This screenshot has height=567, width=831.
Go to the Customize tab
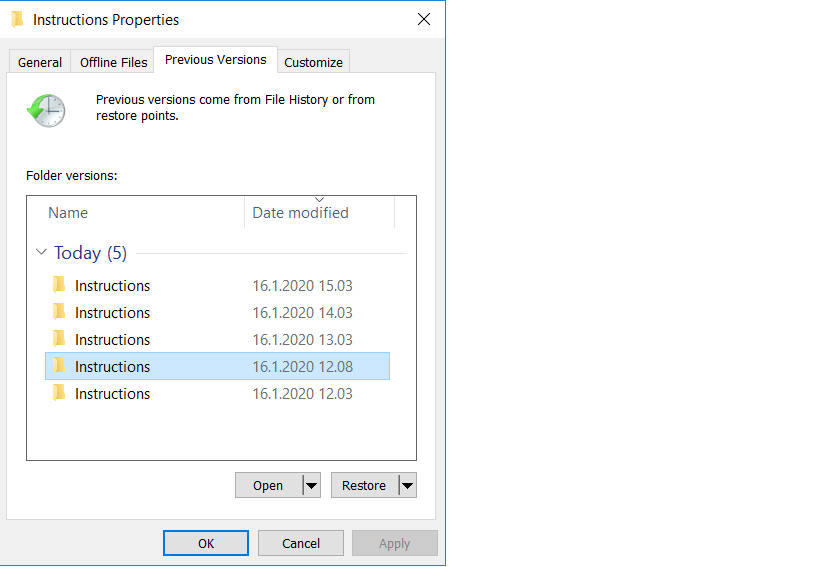(313, 62)
